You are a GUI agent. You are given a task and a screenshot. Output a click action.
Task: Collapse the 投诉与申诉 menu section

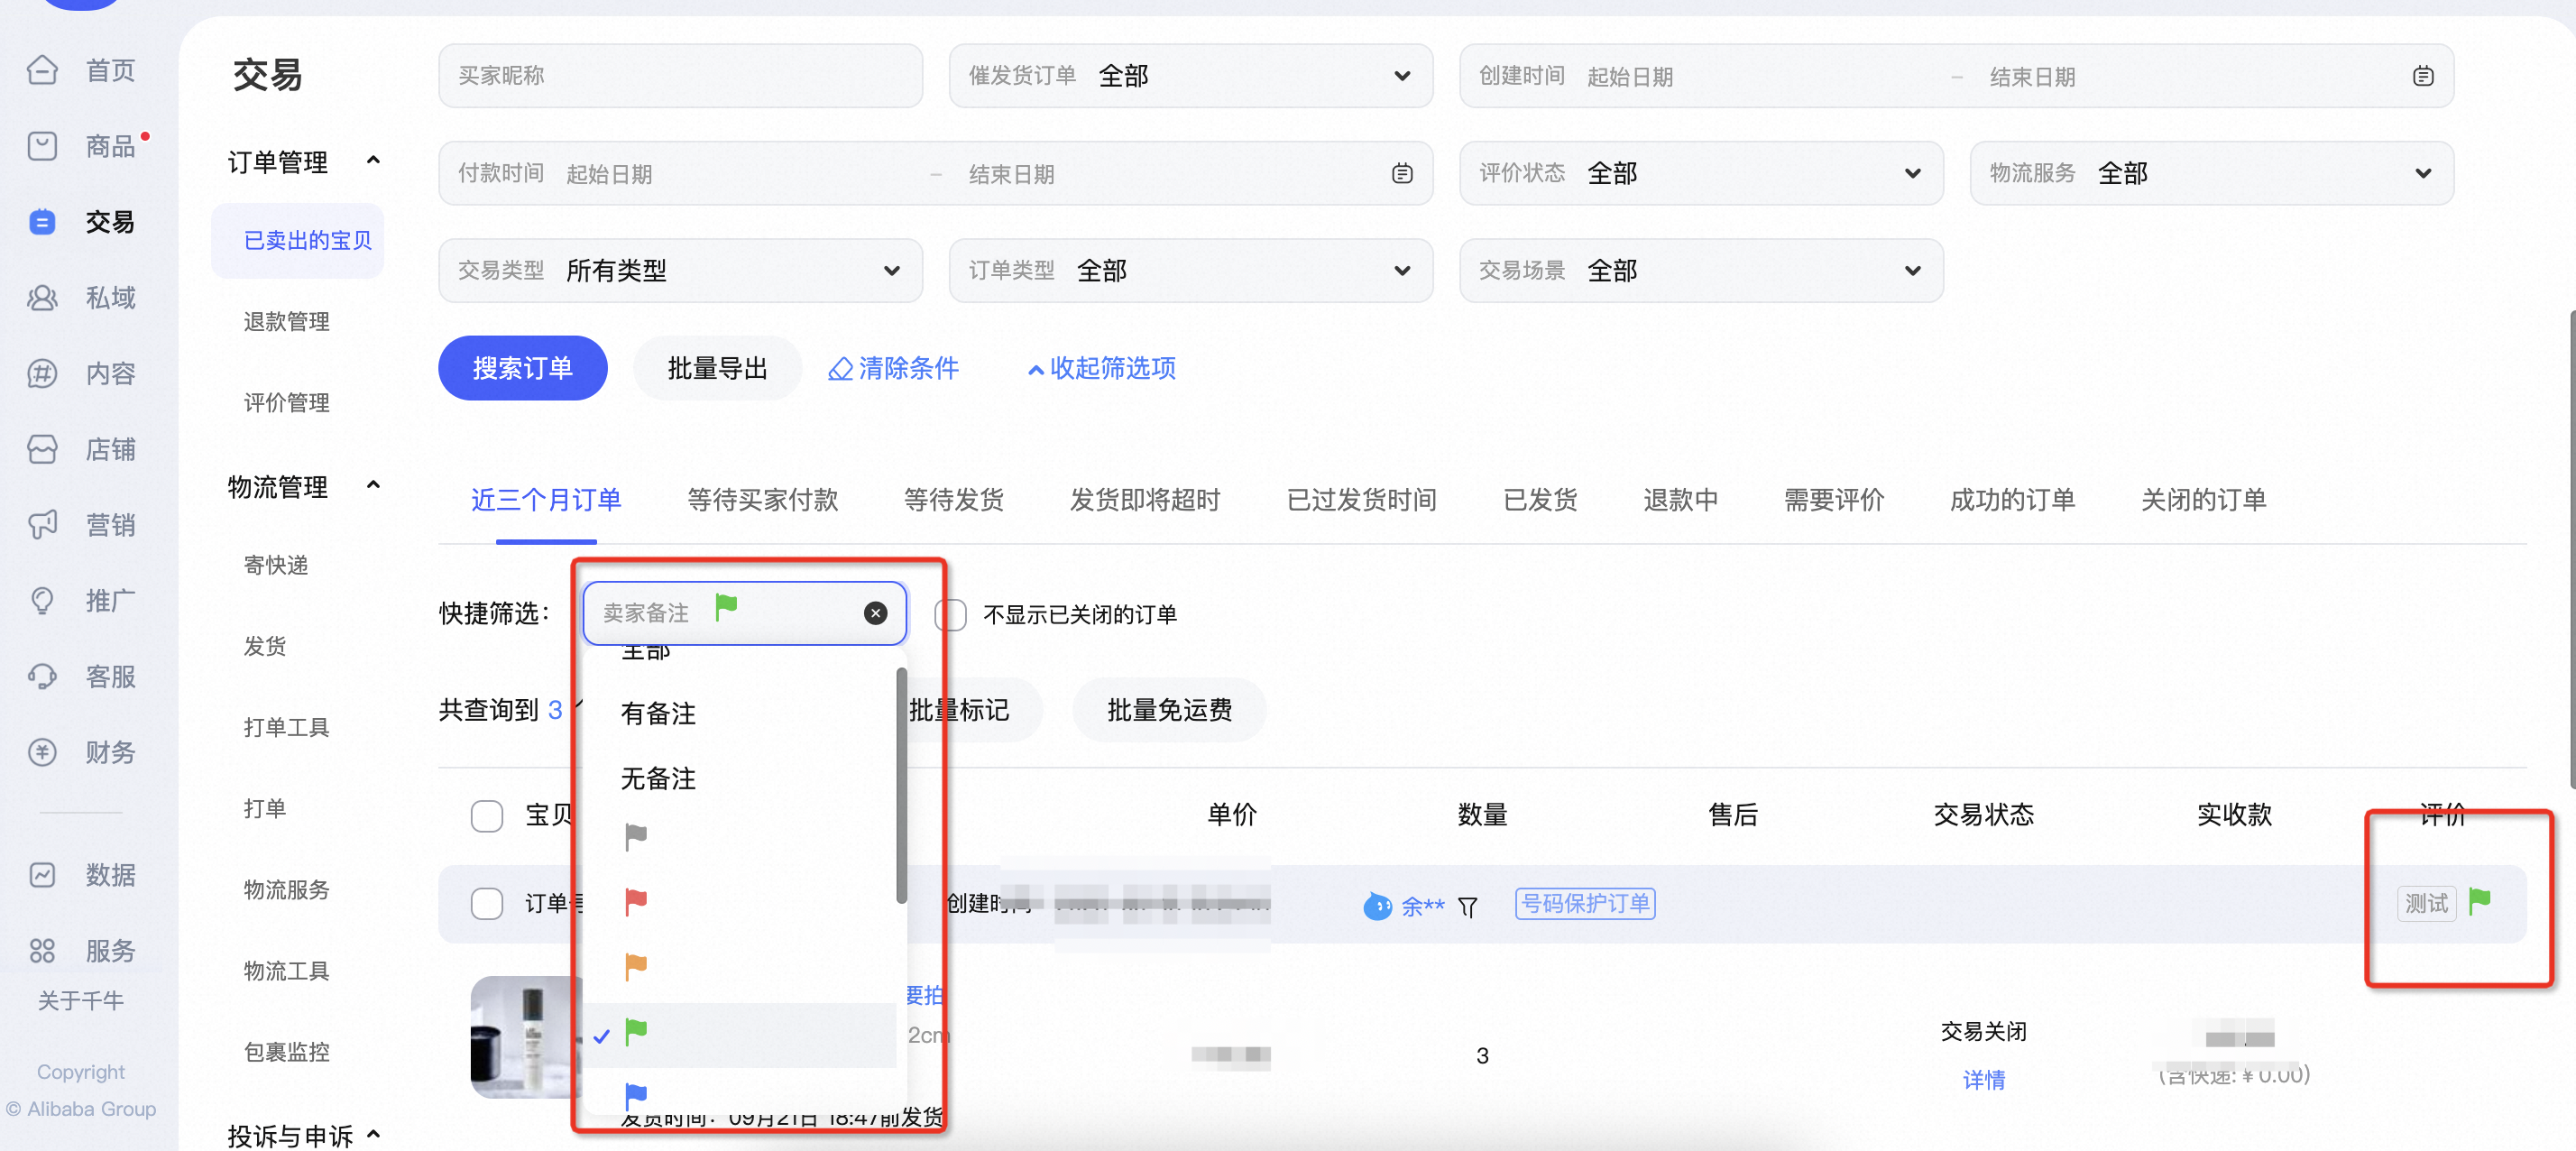[373, 1135]
